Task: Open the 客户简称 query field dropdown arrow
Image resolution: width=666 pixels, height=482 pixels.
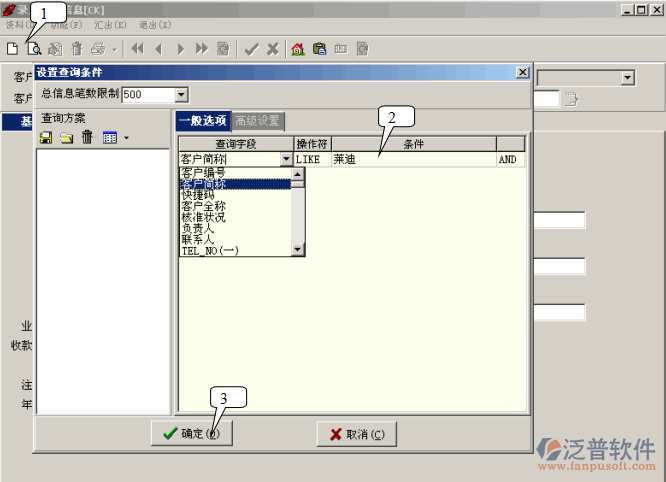Action: click(x=286, y=159)
